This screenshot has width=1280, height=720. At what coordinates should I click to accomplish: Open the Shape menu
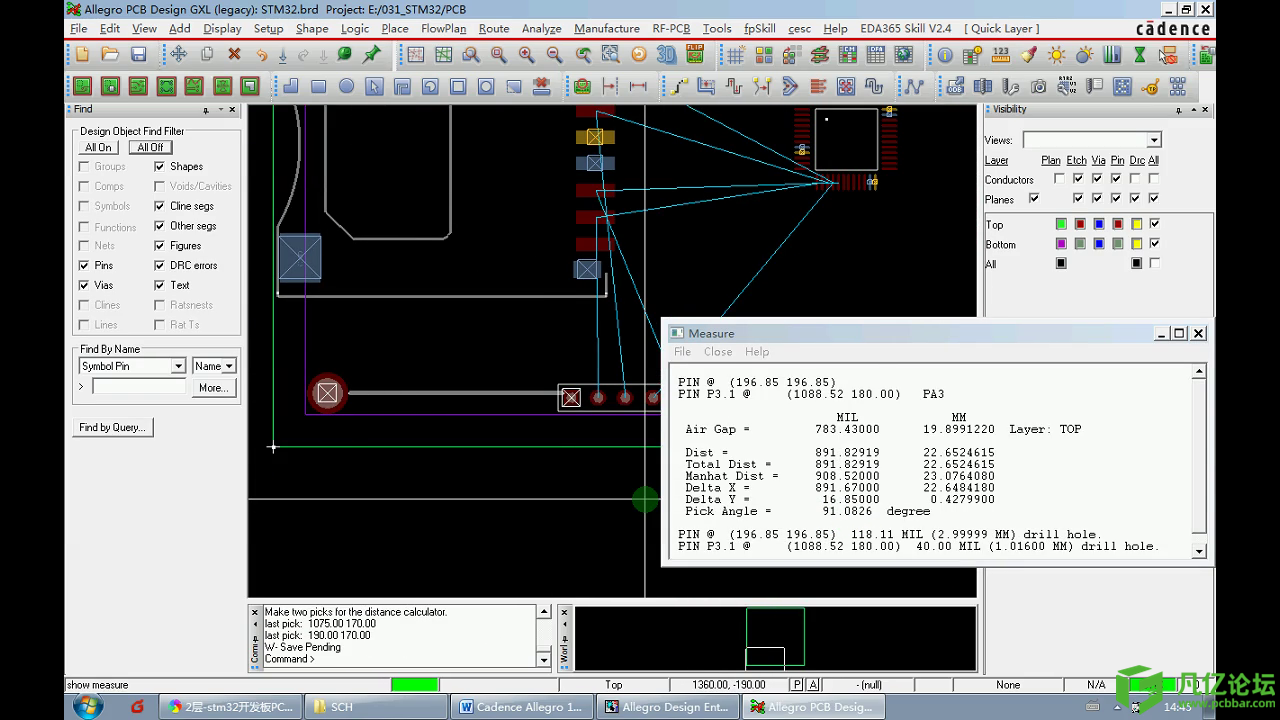[x=312, y=28]
